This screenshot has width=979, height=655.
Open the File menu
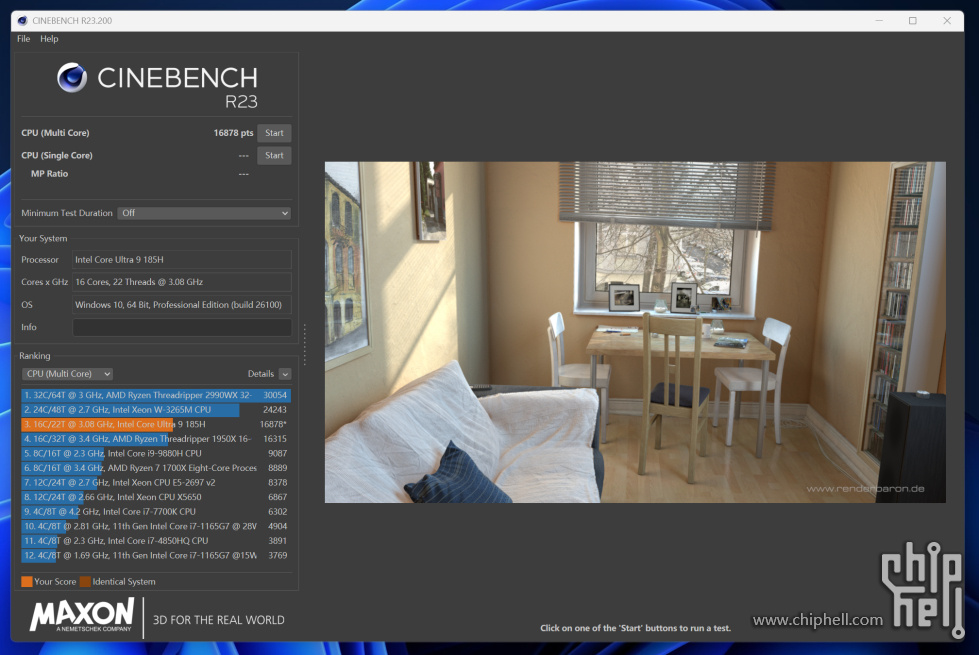24,39
